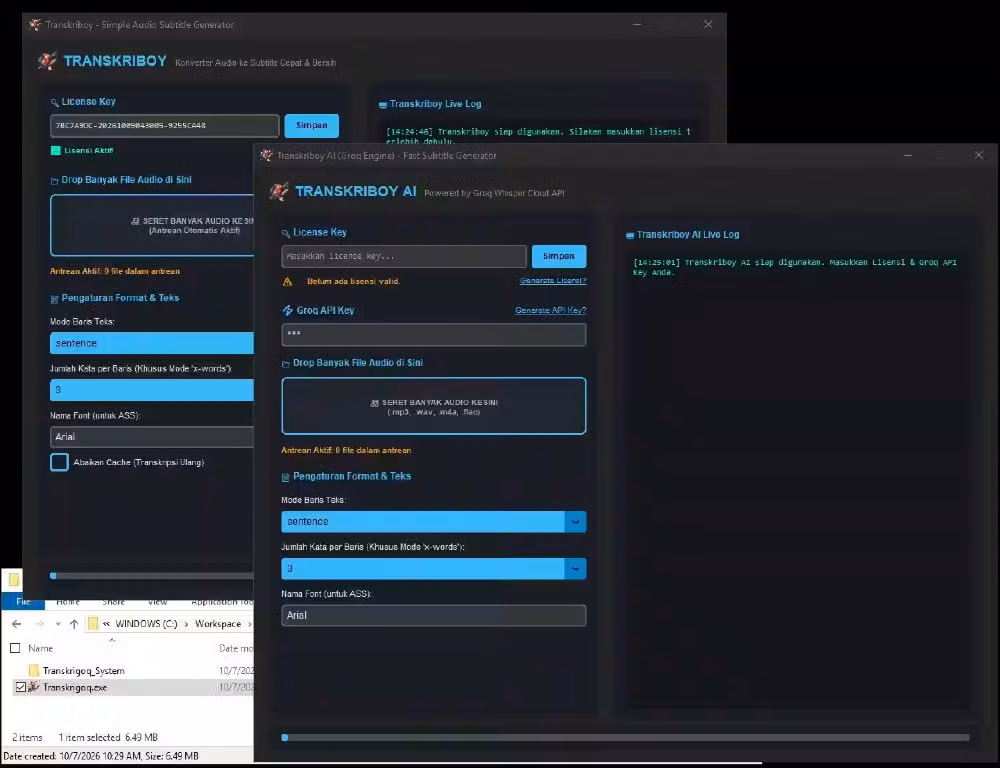The image size is (1000, 768).
Task: Open the Generate API Key link
Action: point(550,310)
